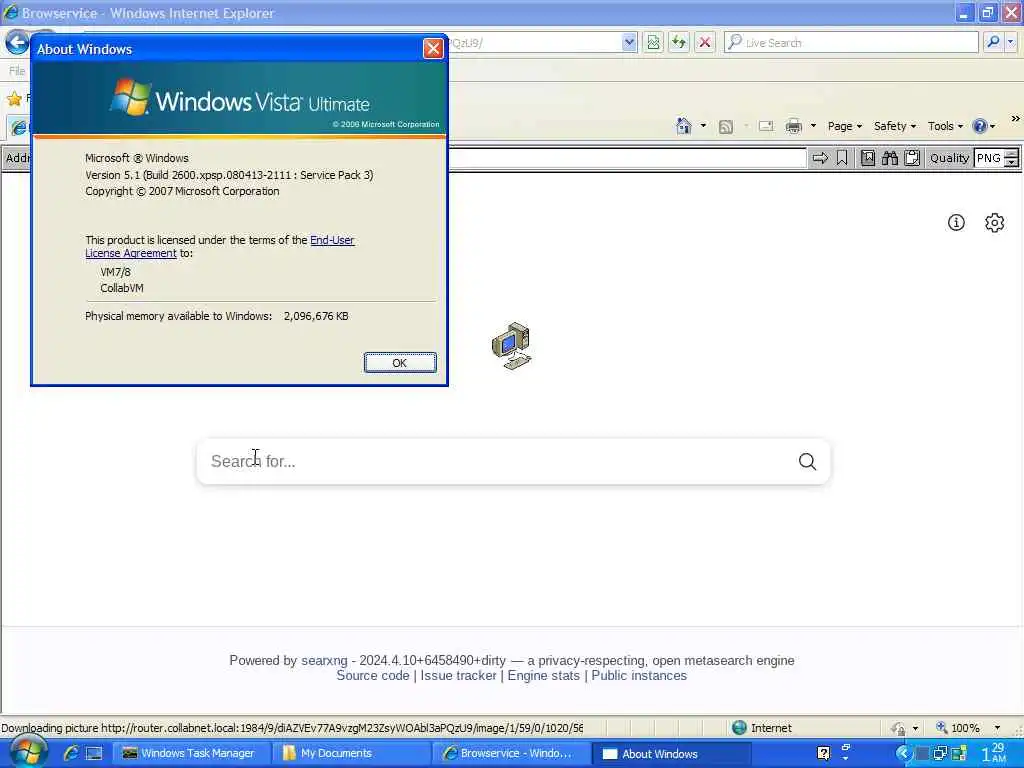Click the help question mark tray icon

[x=824, y=753]
